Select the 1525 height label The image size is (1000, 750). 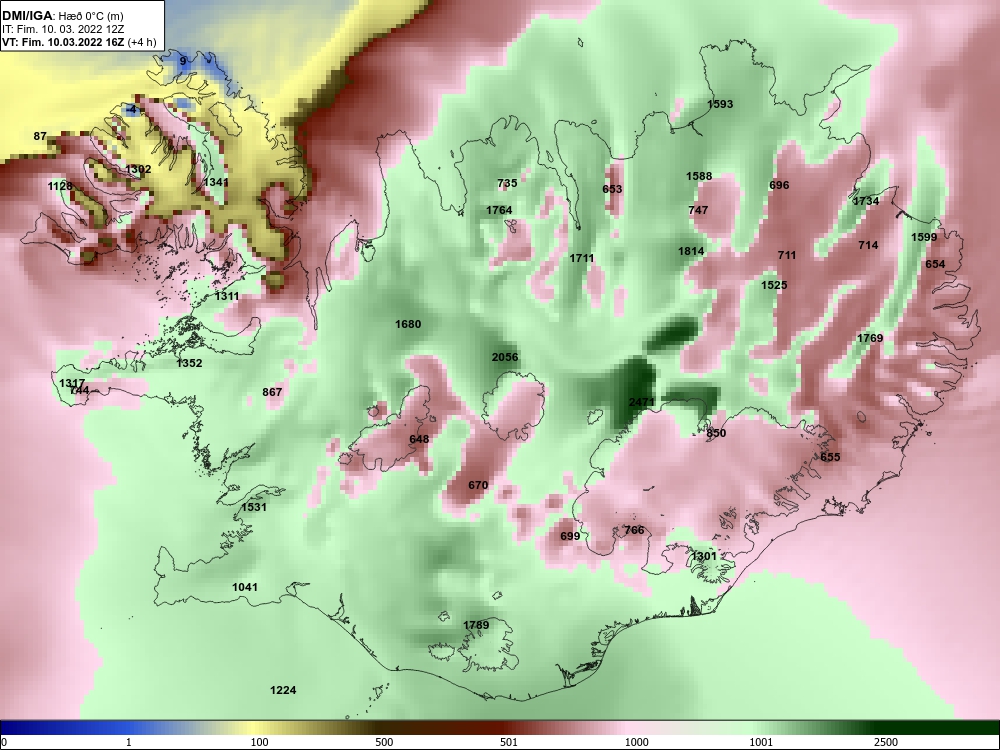[774, 285]
